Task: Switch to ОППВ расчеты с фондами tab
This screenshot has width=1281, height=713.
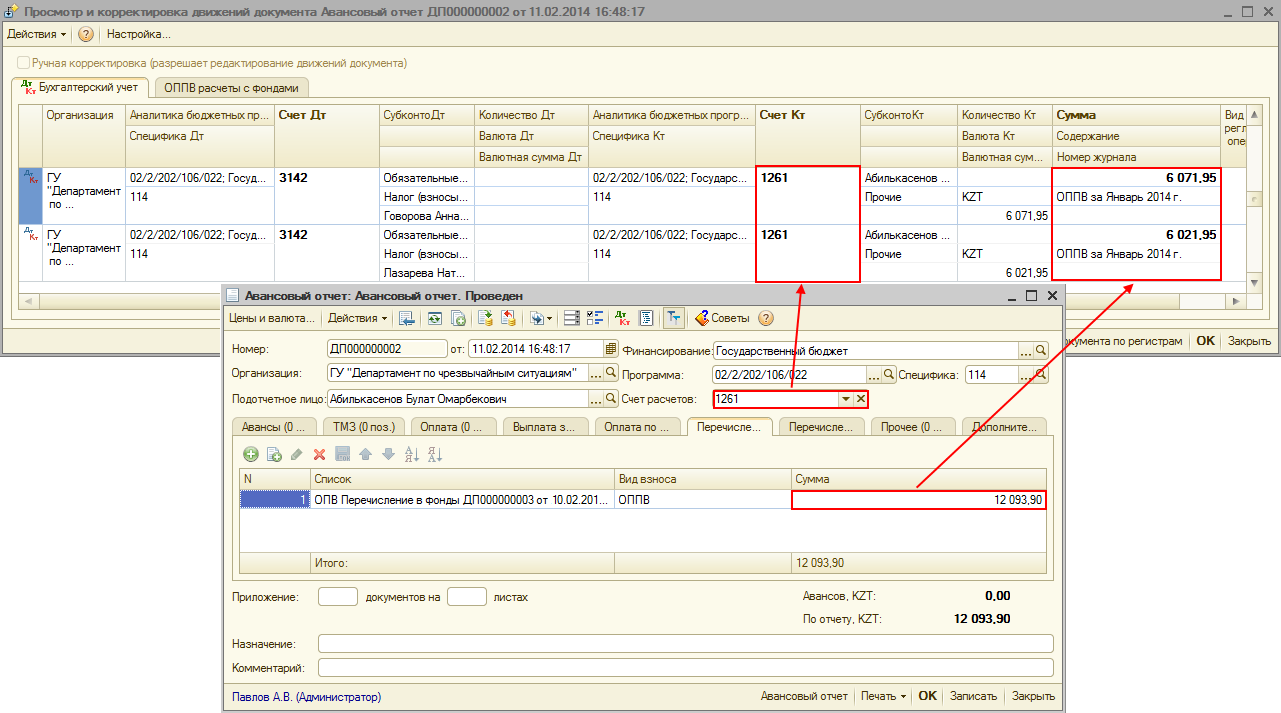Action: point(231,87)
